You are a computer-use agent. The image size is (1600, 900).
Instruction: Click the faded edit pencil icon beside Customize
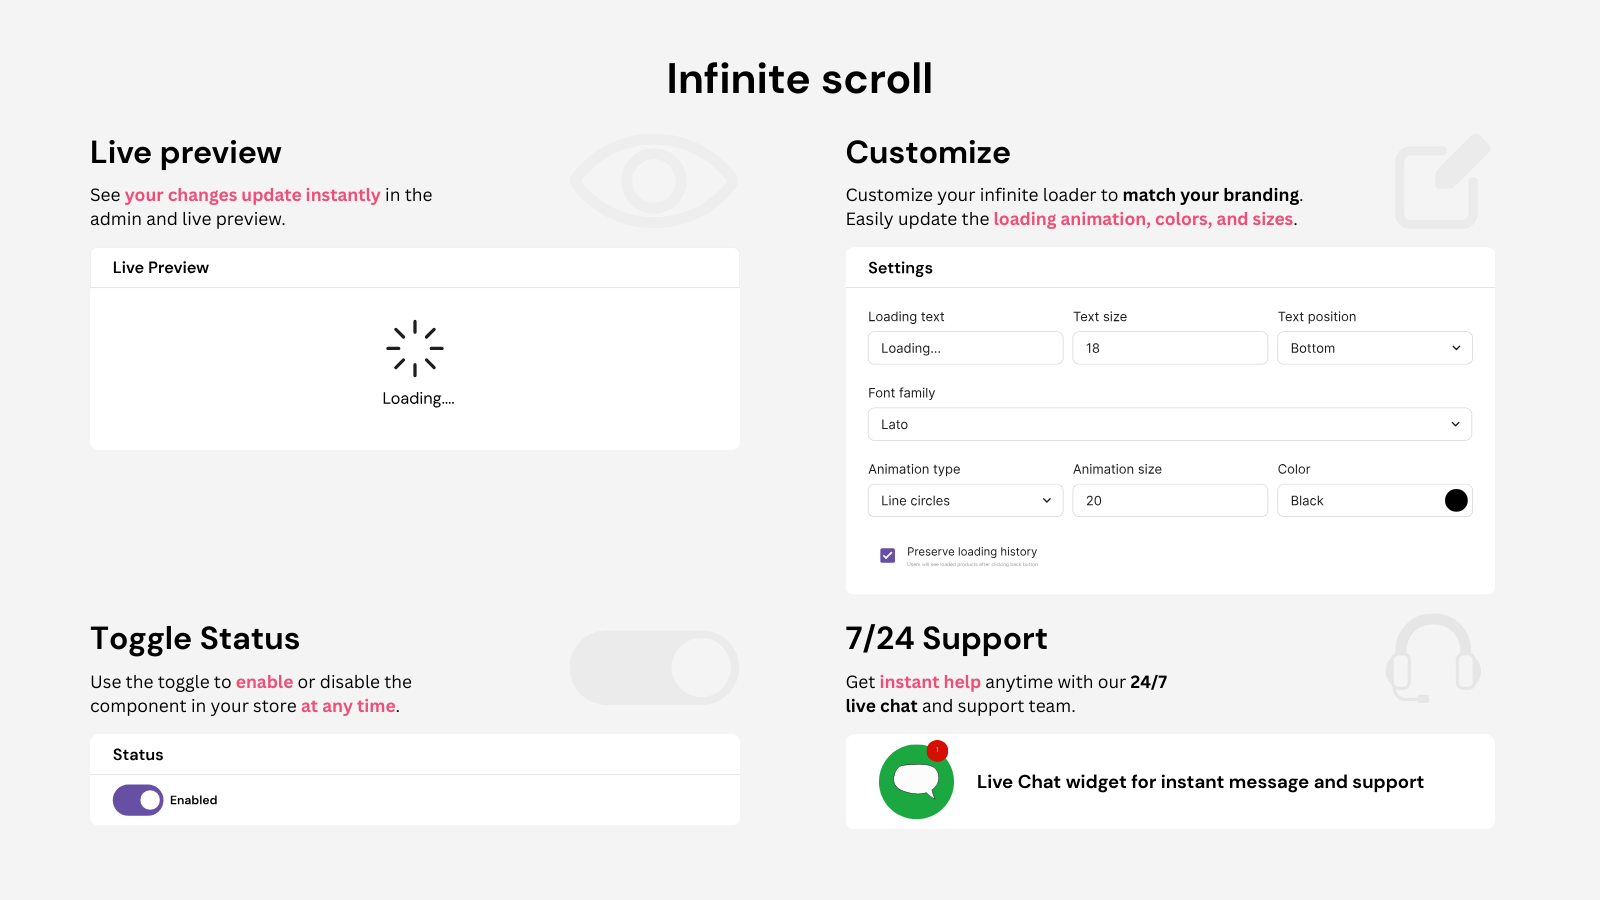point(1442,181)
